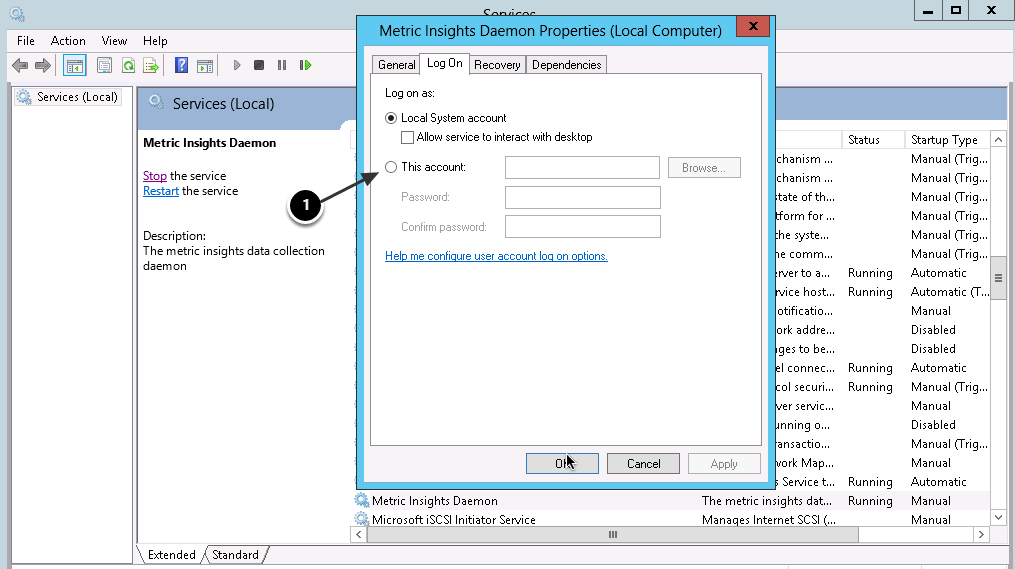Switch to the General tab
1015x569 pixels.
(x=396, y=65)
